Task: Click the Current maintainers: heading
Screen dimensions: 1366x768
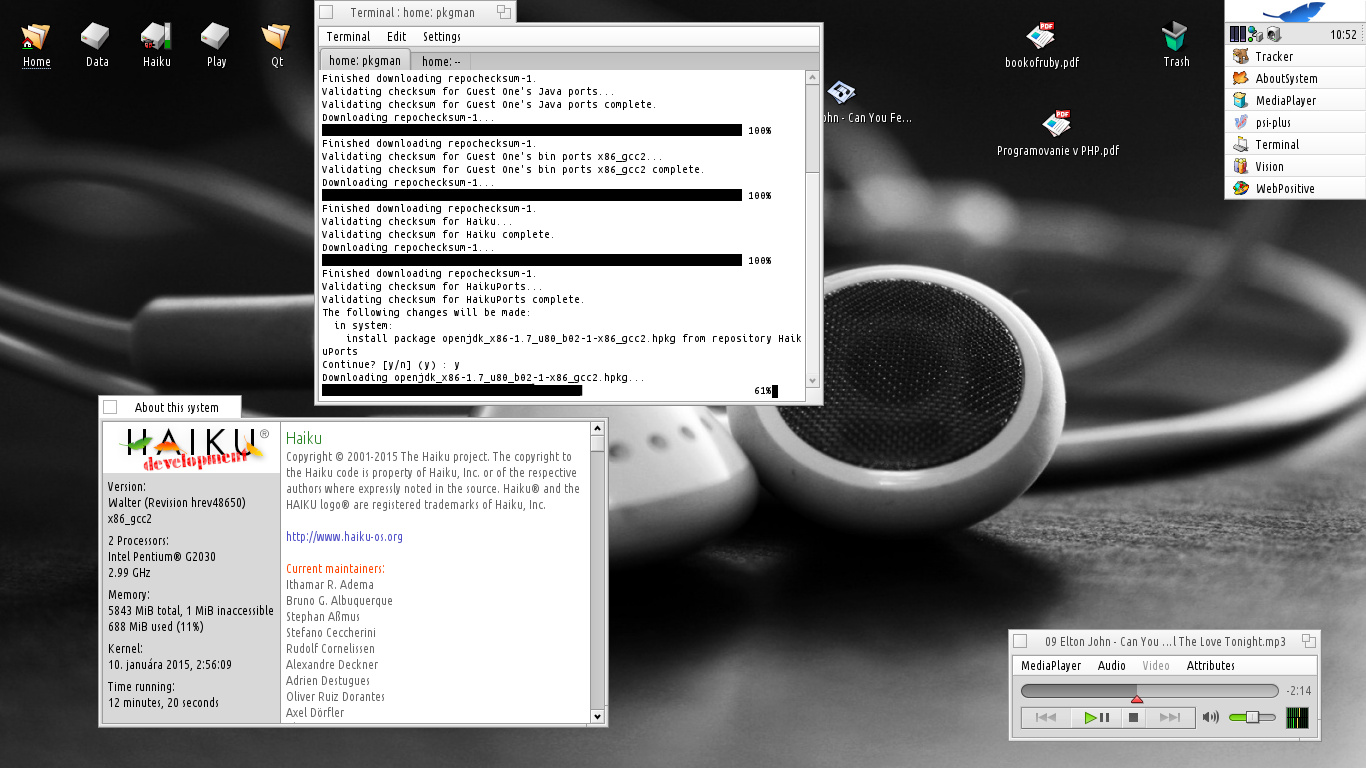Action: coord(335,569)
